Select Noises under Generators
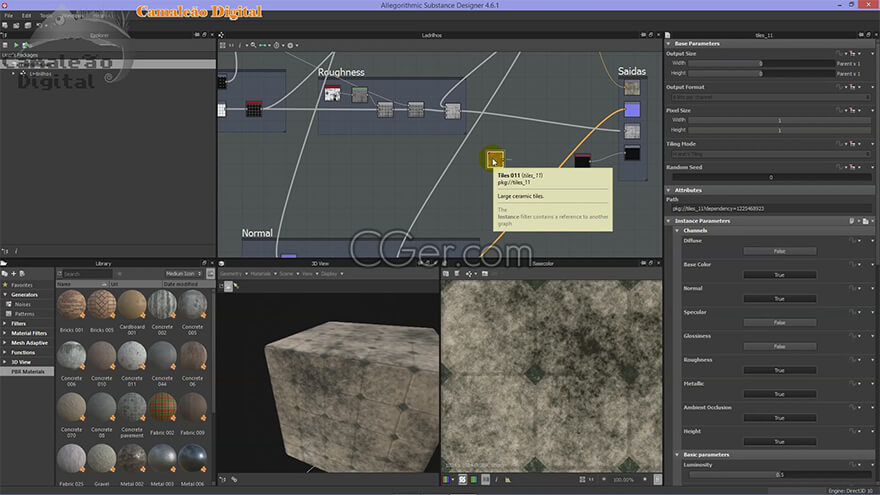The height and width of the screenshot is (495, 880). 22,304
